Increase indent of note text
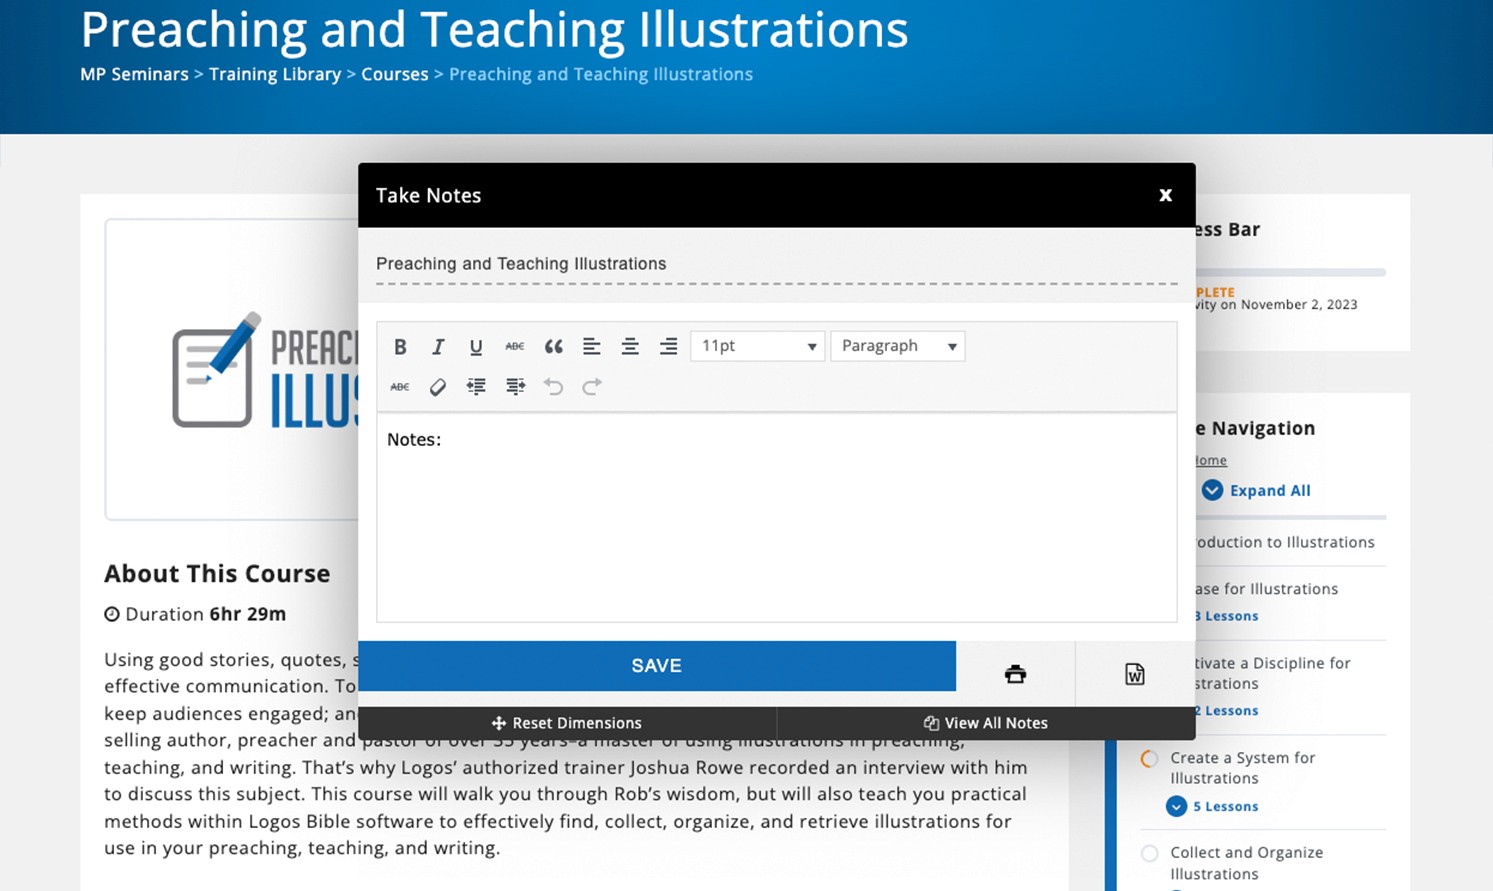 (515, 386)
